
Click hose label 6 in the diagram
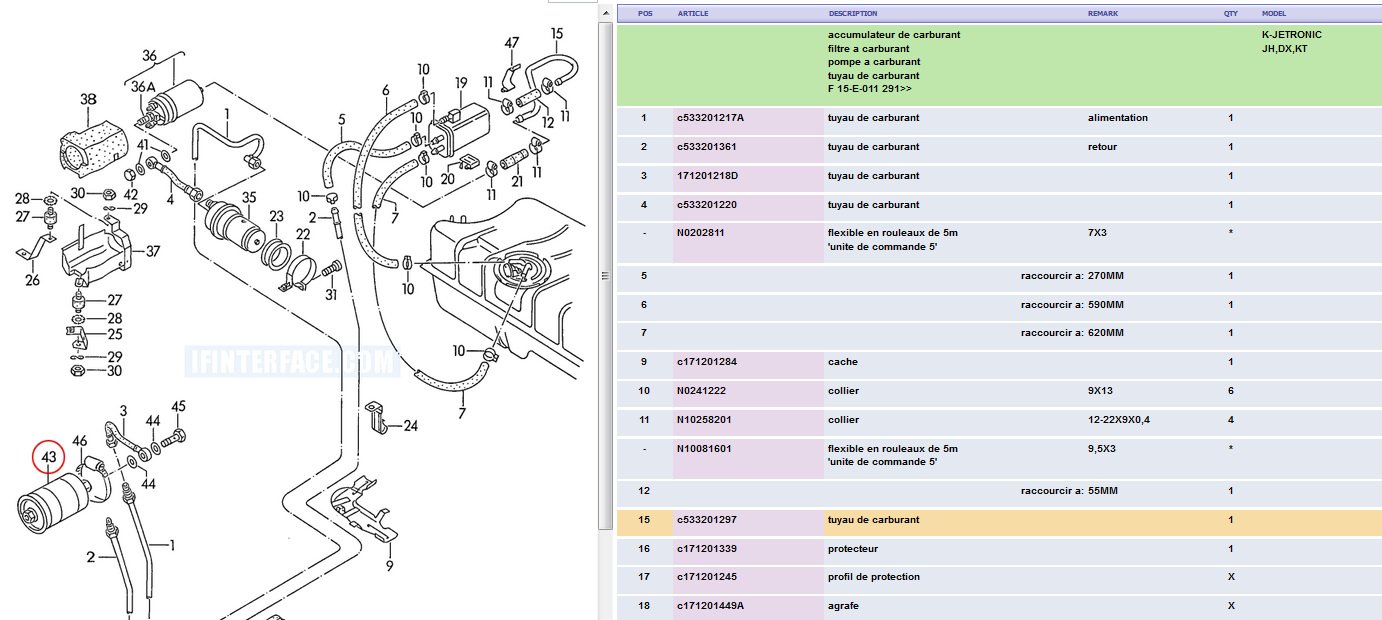385,90
